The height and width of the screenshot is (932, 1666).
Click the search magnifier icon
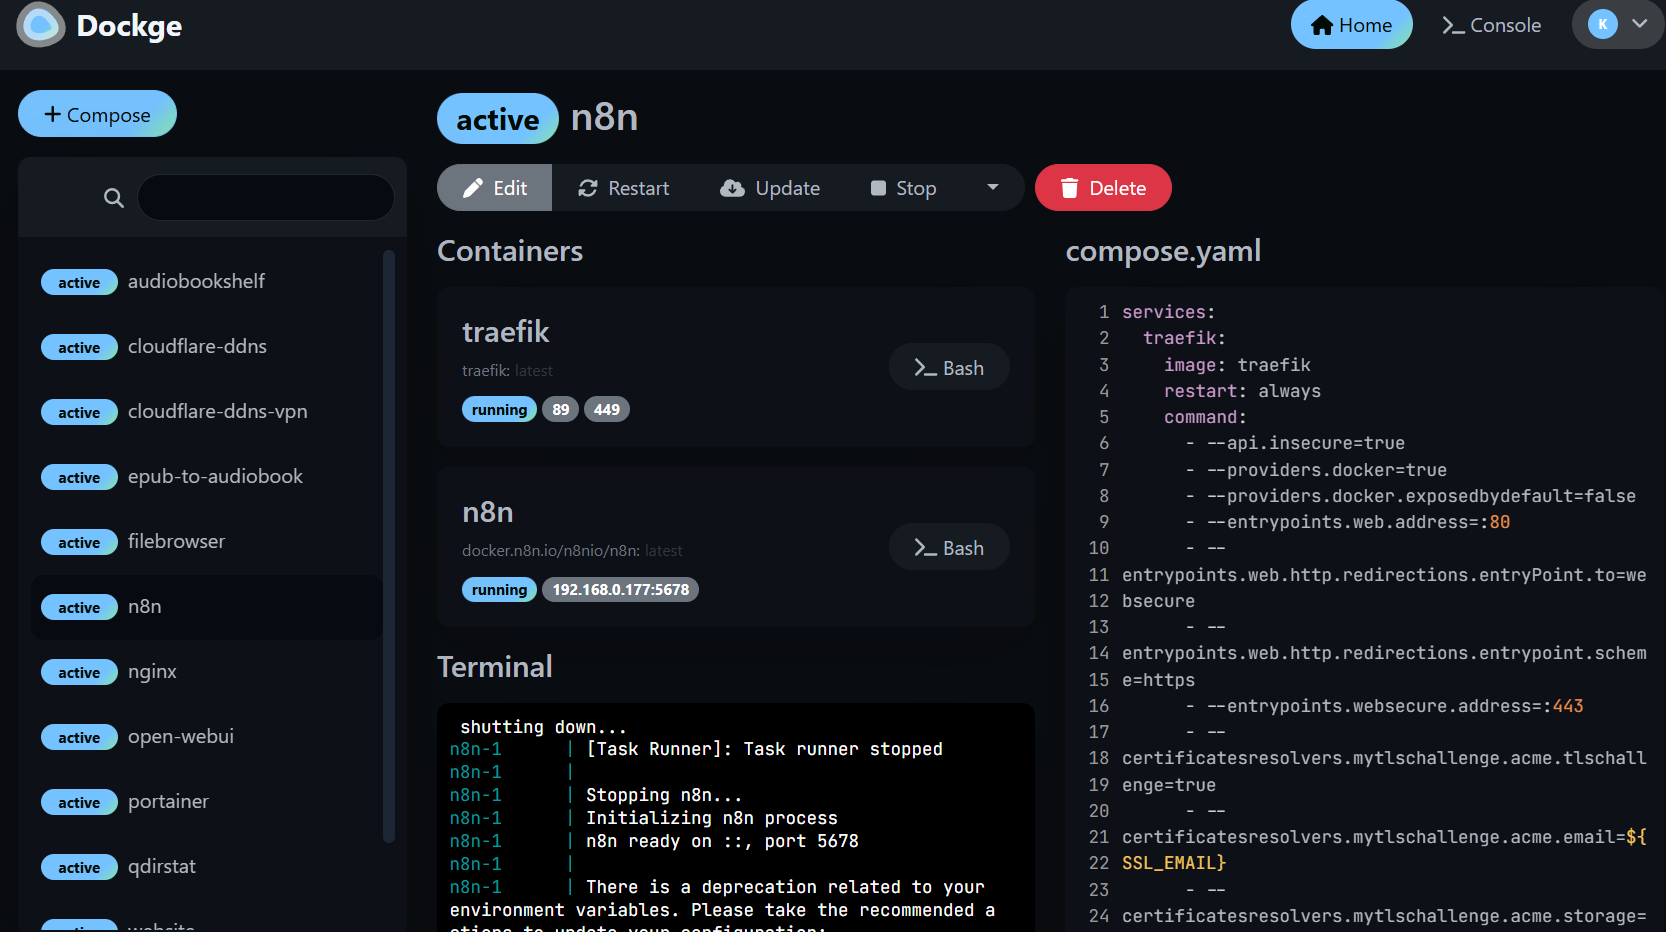[x=114, y=198]
